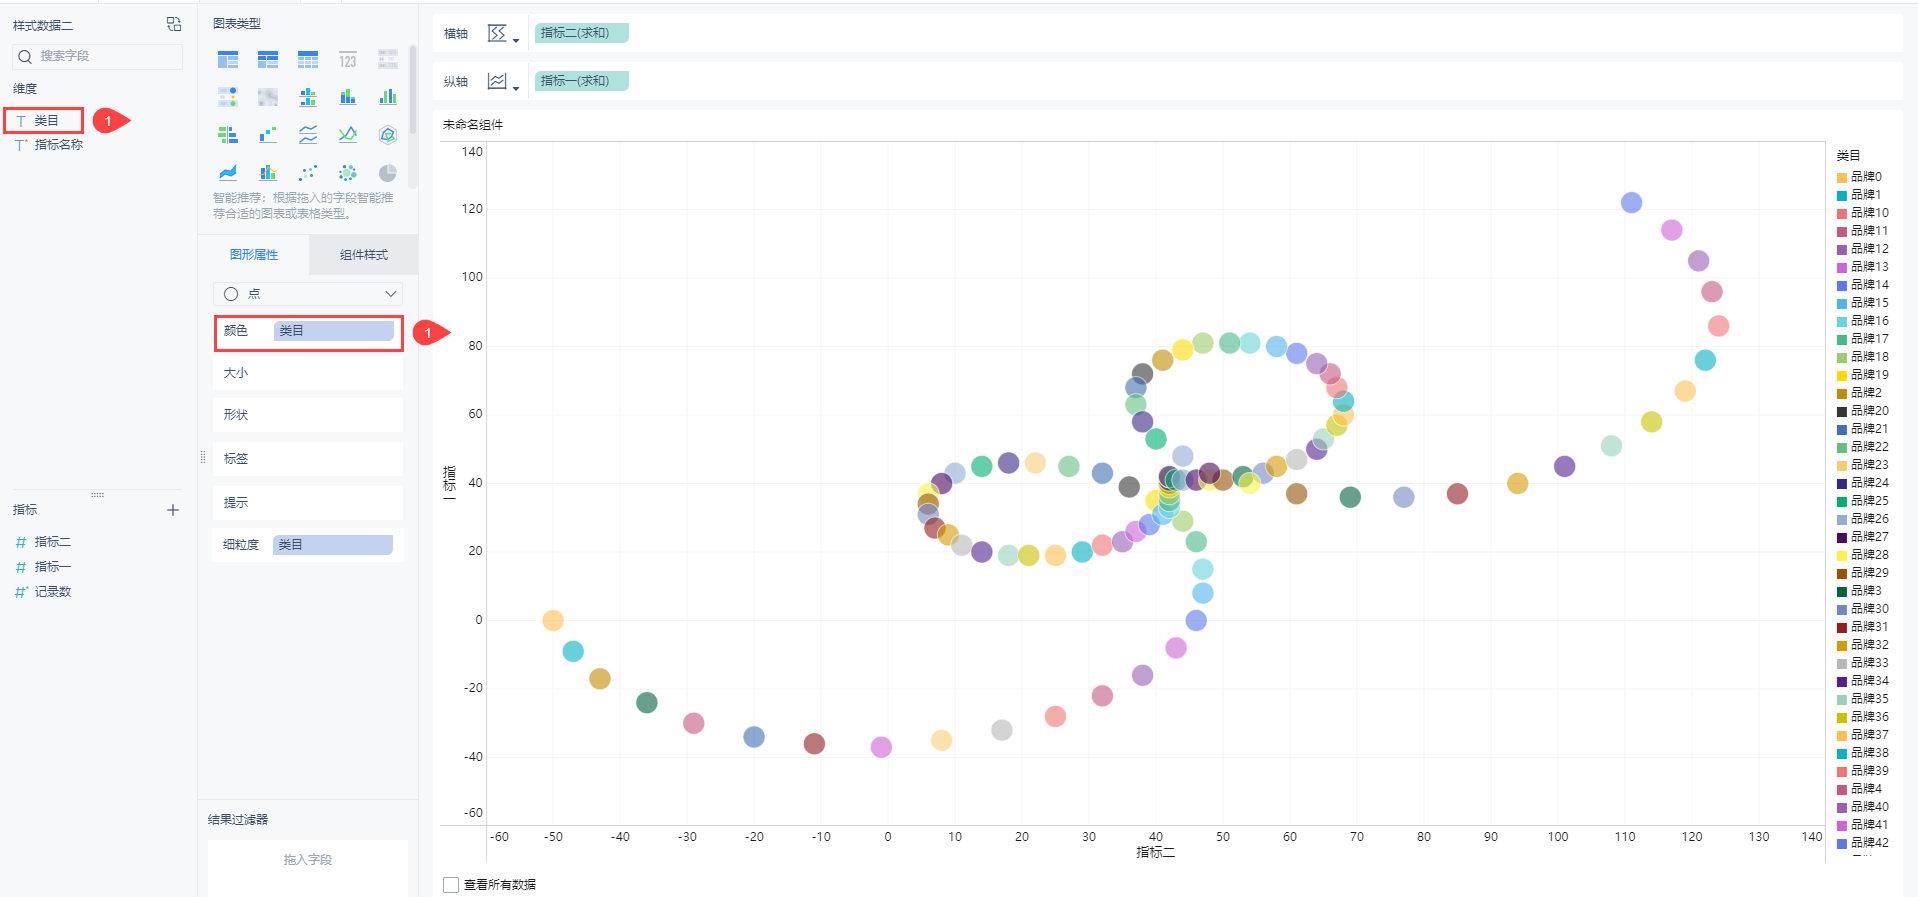Click the 品牌10 legend label
The width and height of the screenshot is (1918, 897).
coord(1870,213)
